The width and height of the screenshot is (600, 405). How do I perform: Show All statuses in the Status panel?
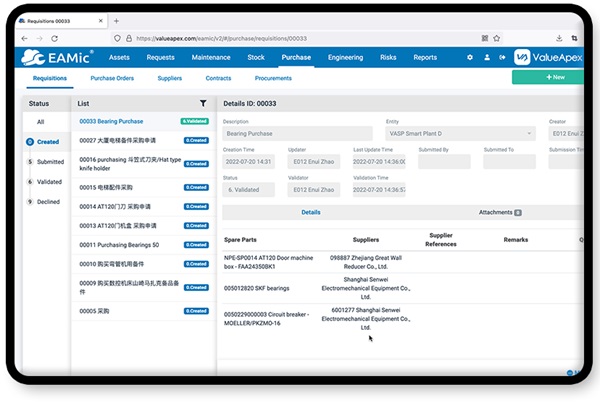pos(41,122)
